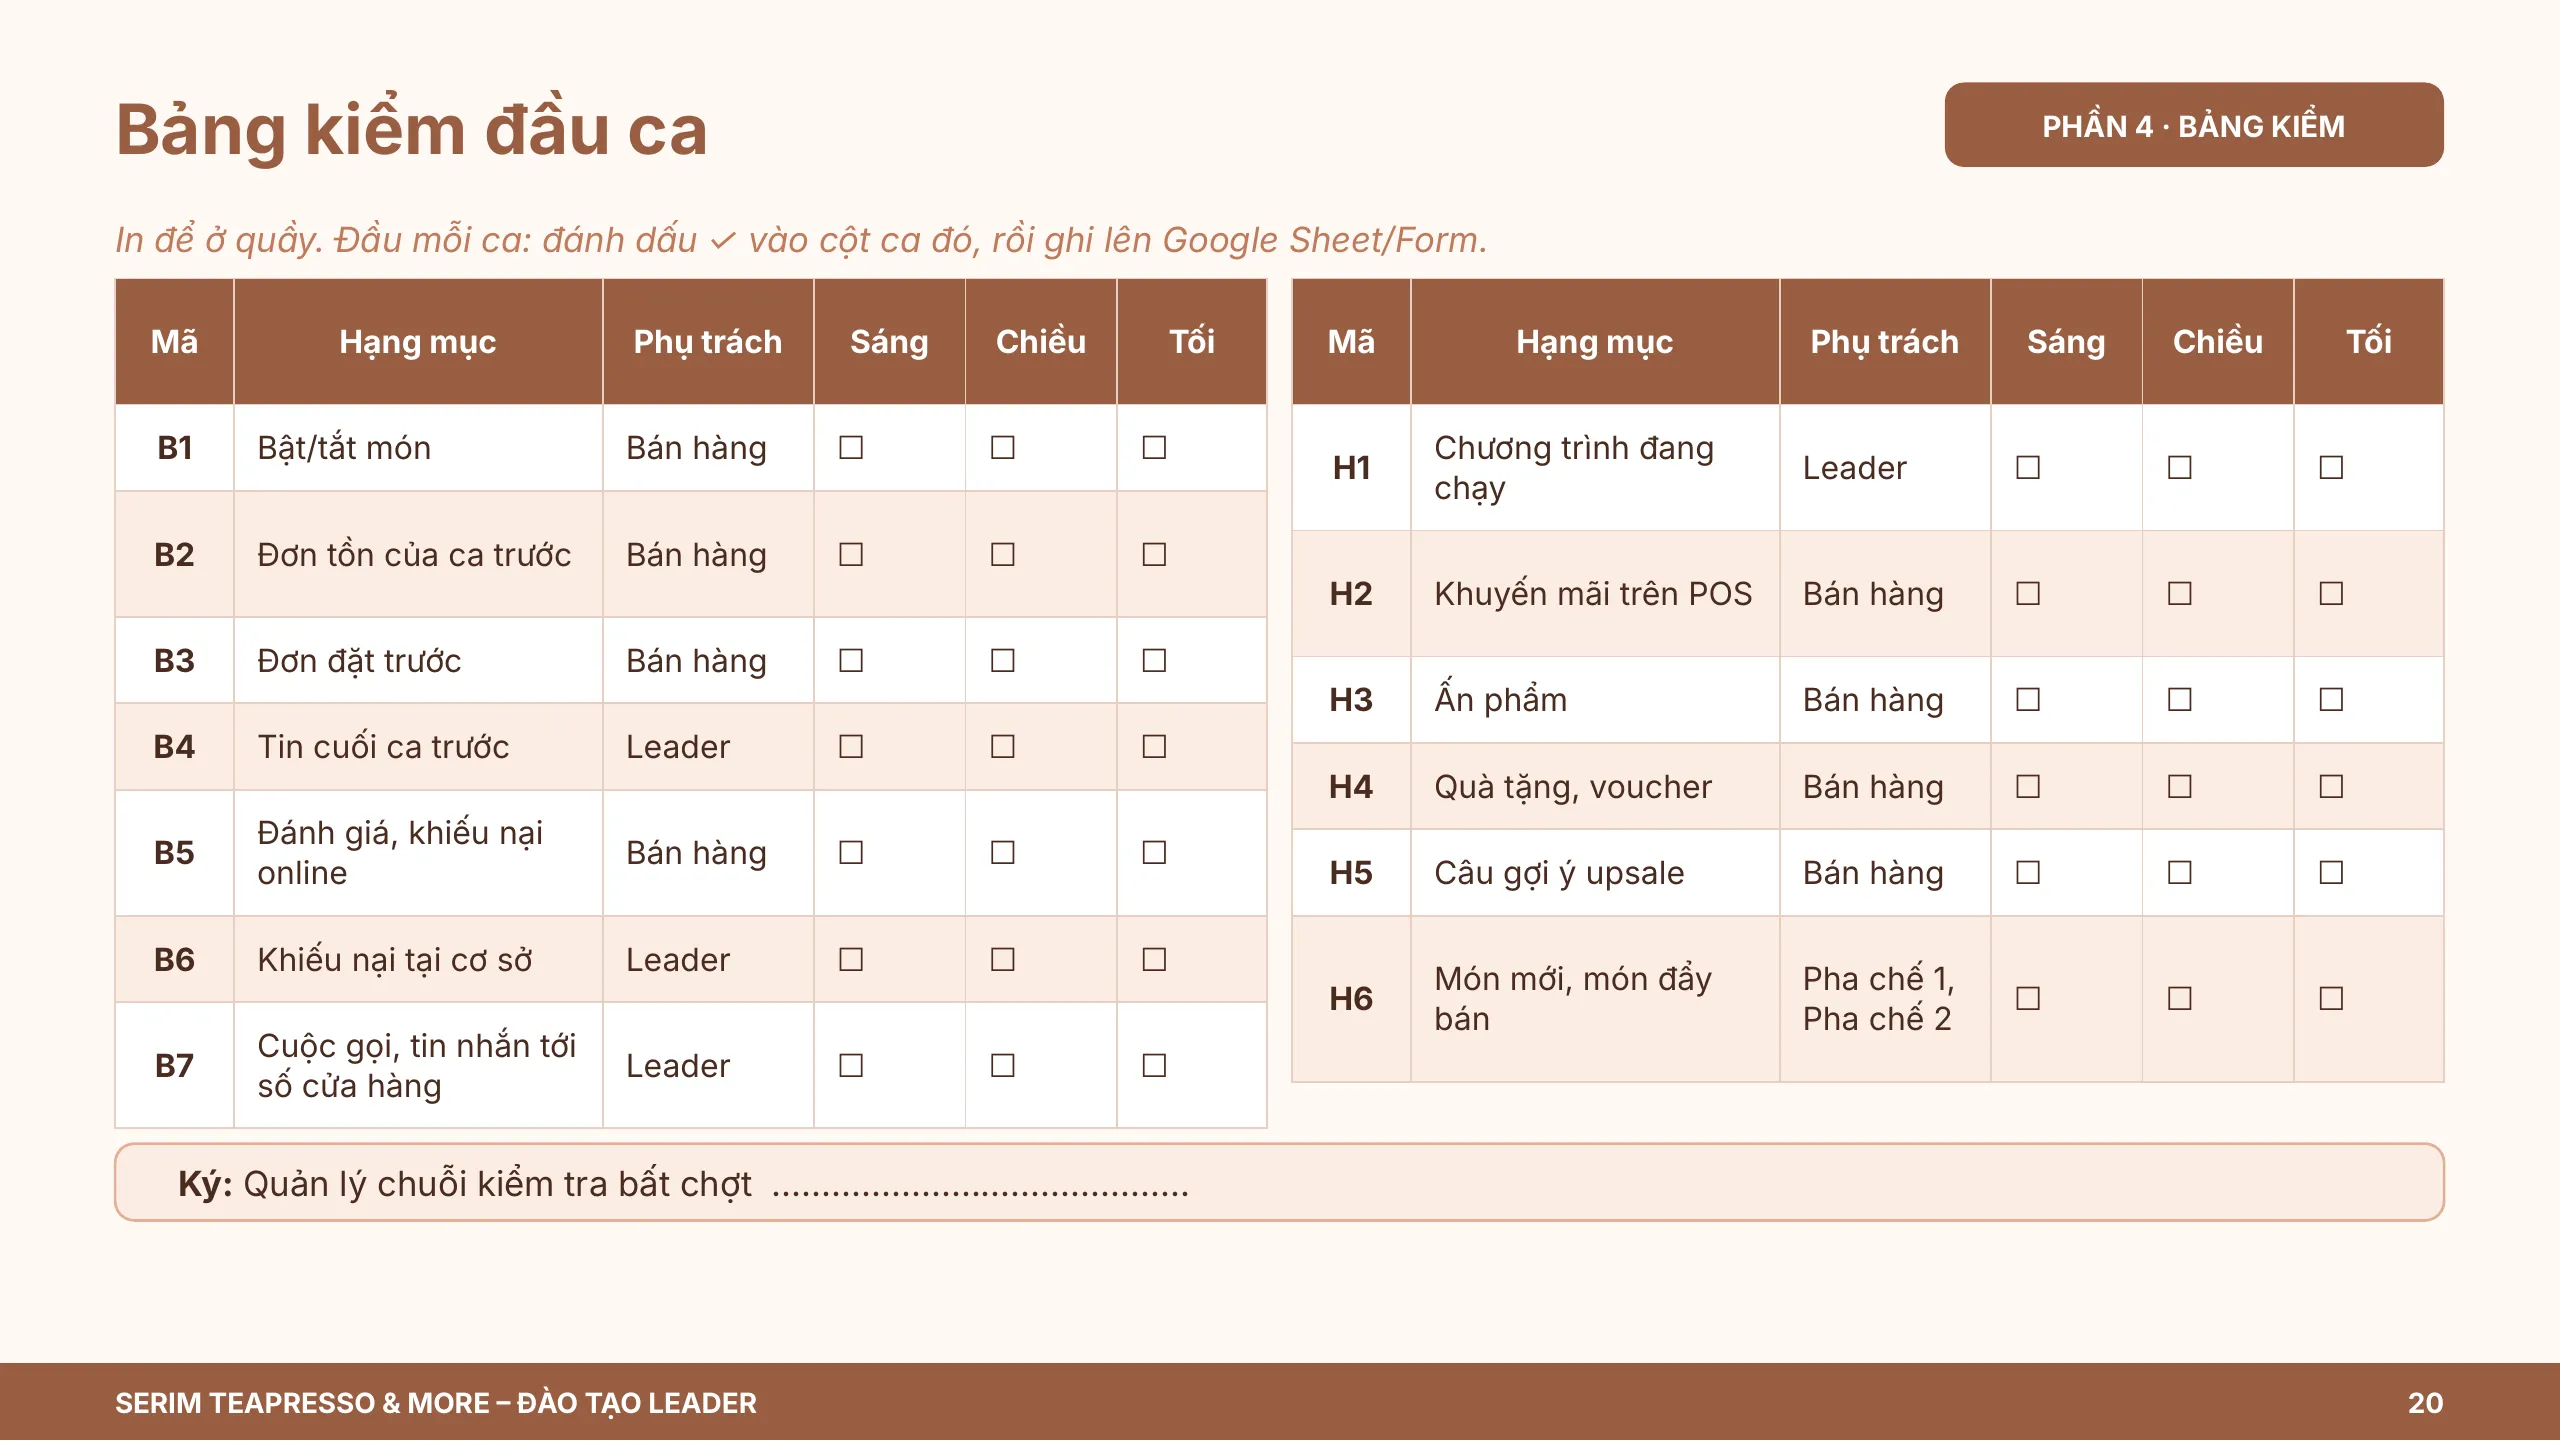
Task: Click 'Pha chế 1, Pha chế 2' cell
Action: [x=1884, y=998]
